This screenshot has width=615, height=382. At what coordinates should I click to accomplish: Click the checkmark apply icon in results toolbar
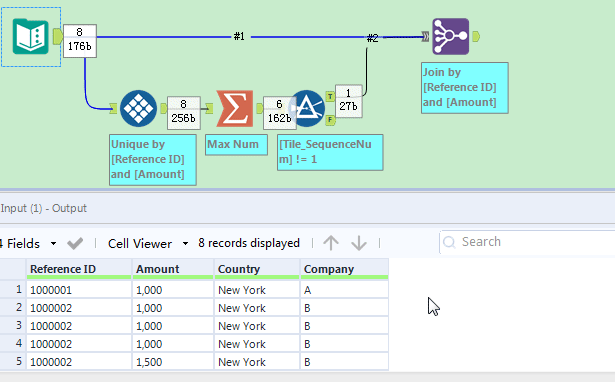tap(75, 243)
